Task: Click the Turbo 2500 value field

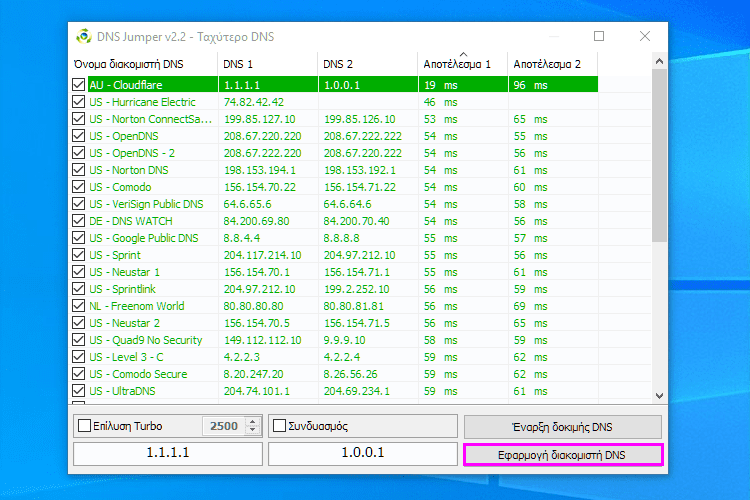Action: click(x=224, y=426)
